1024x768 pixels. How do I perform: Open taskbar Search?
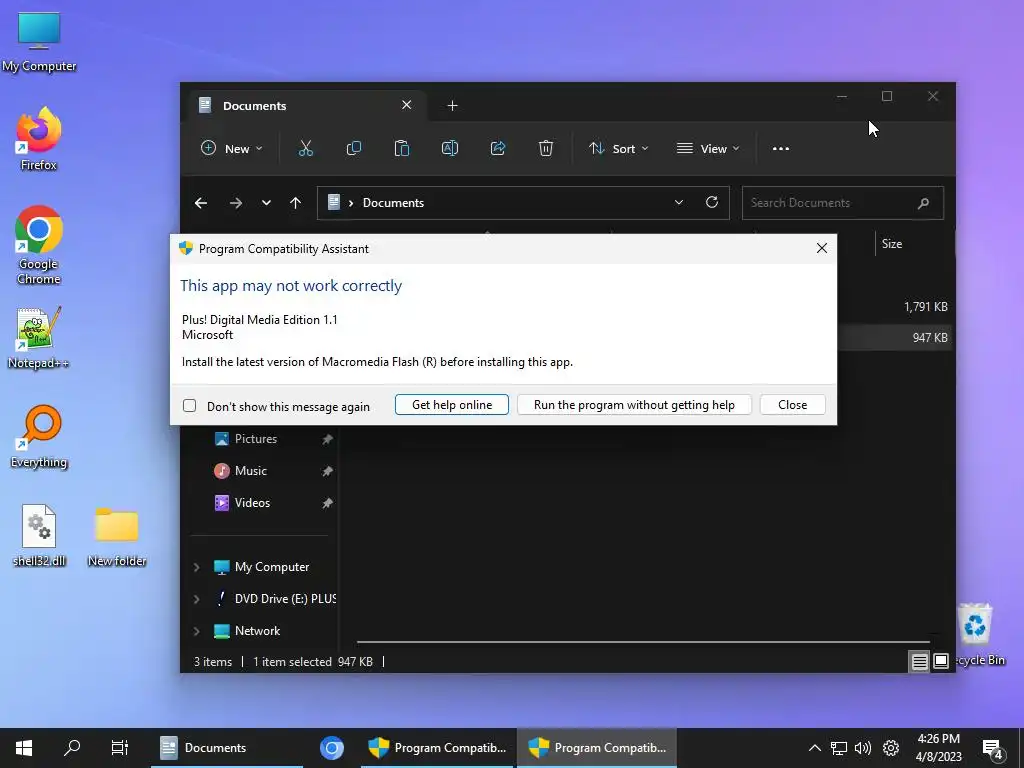point(72,748)
